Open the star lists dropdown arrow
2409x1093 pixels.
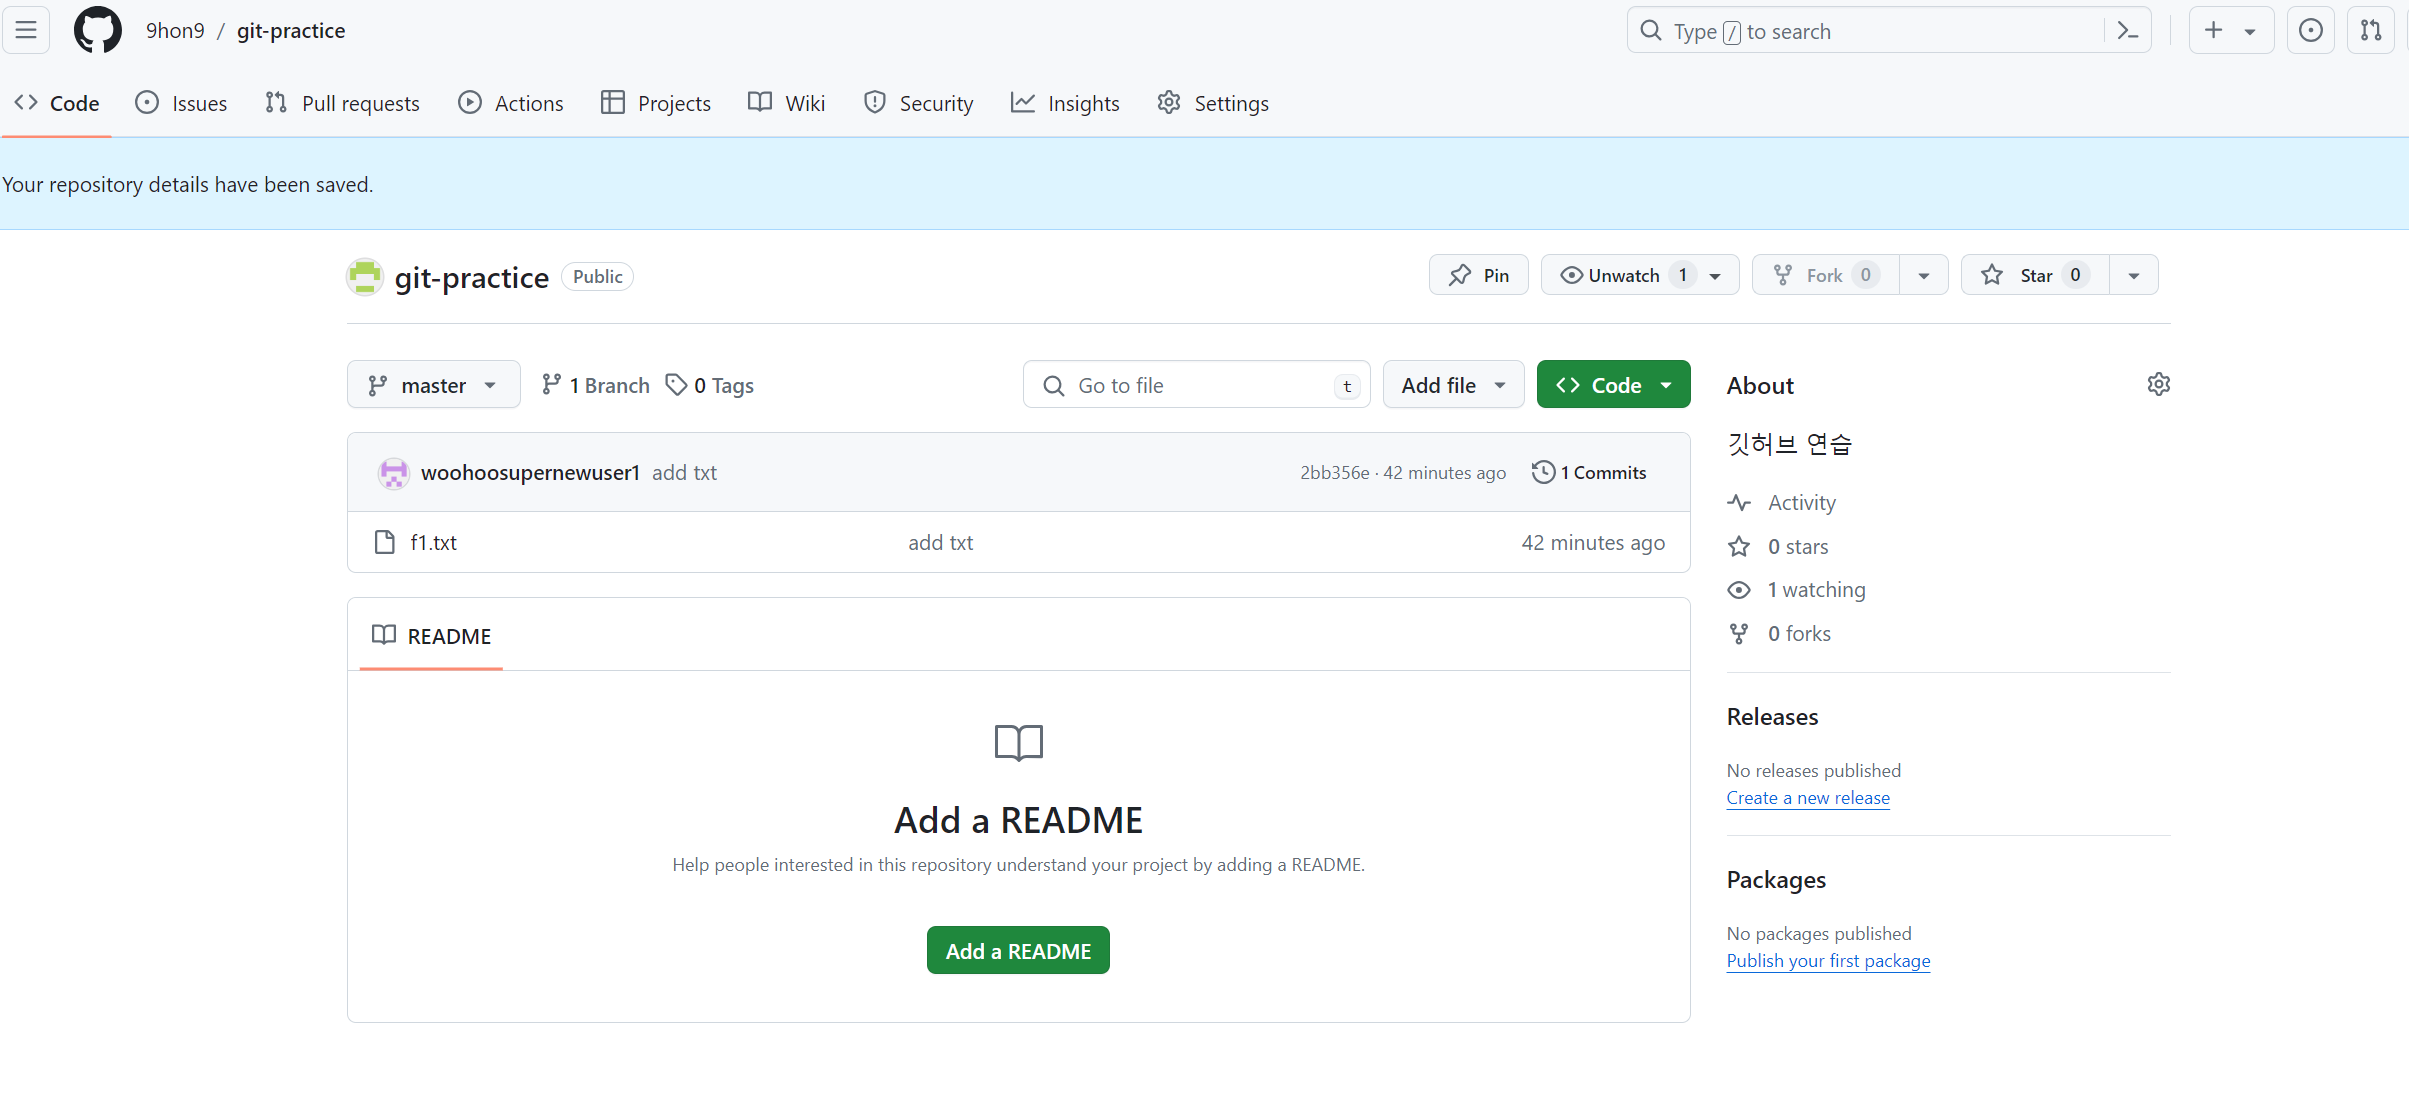(x=2133, y=275)
